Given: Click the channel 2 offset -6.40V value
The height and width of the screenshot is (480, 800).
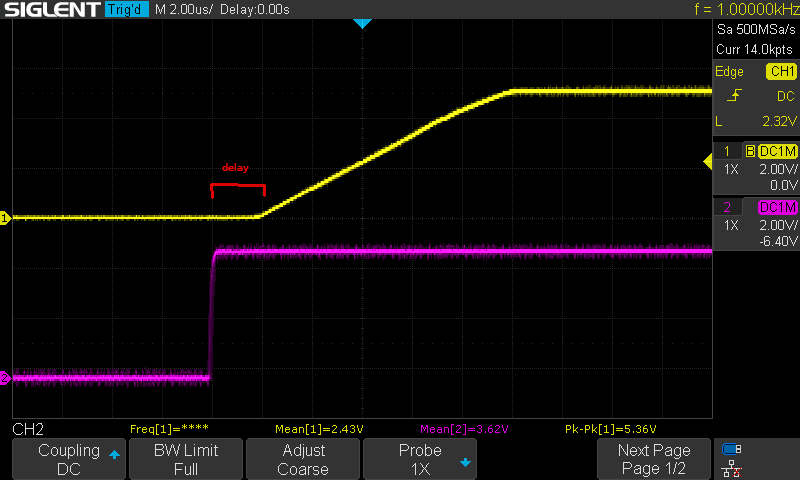Looking at the screenshot, I should coord(778,241).
